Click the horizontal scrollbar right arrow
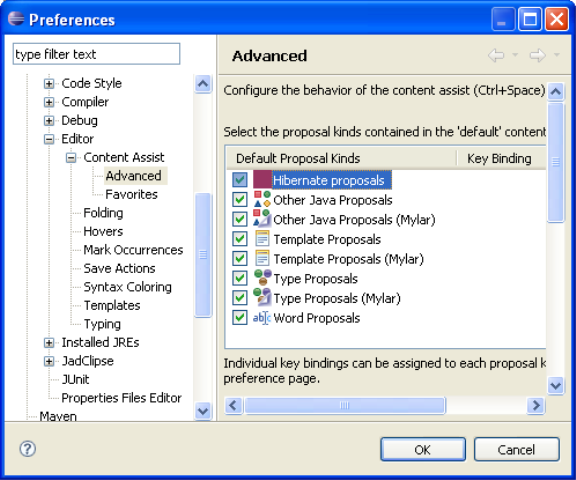 tap(536, 405)
